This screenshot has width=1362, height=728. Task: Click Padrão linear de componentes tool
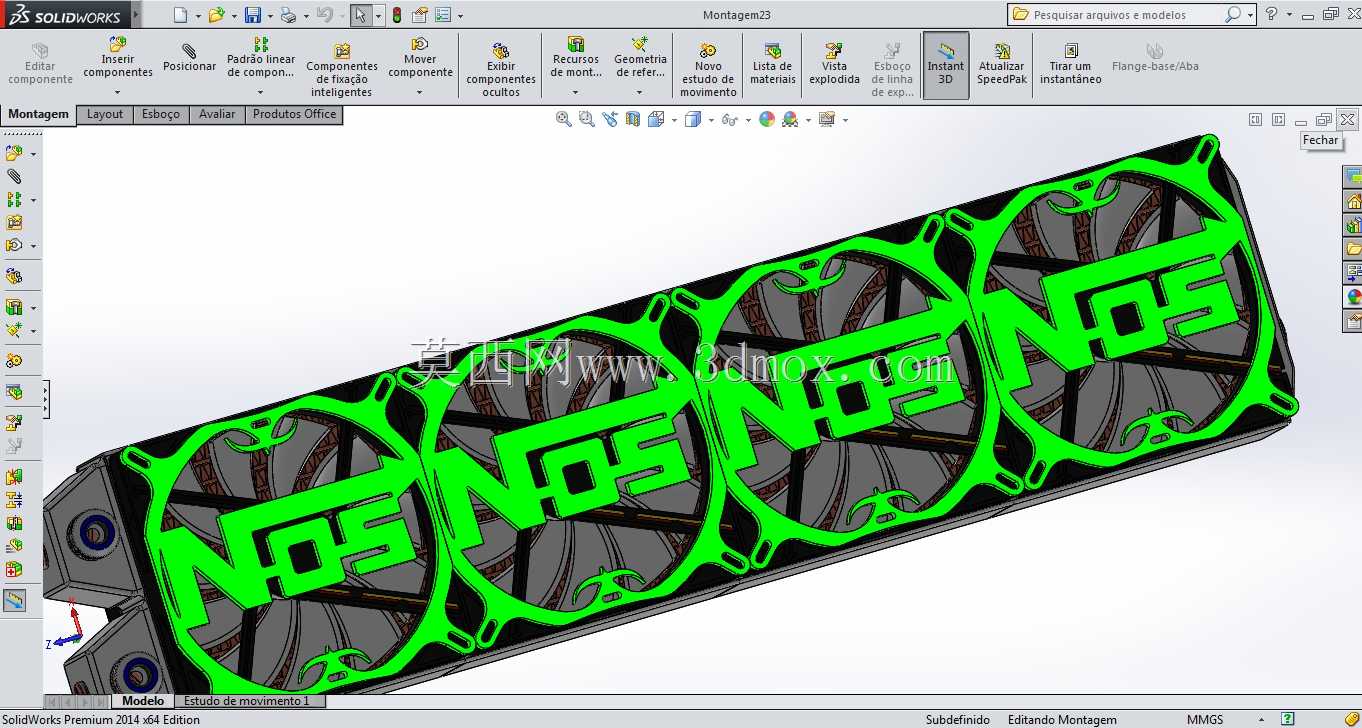pos(261,58)
